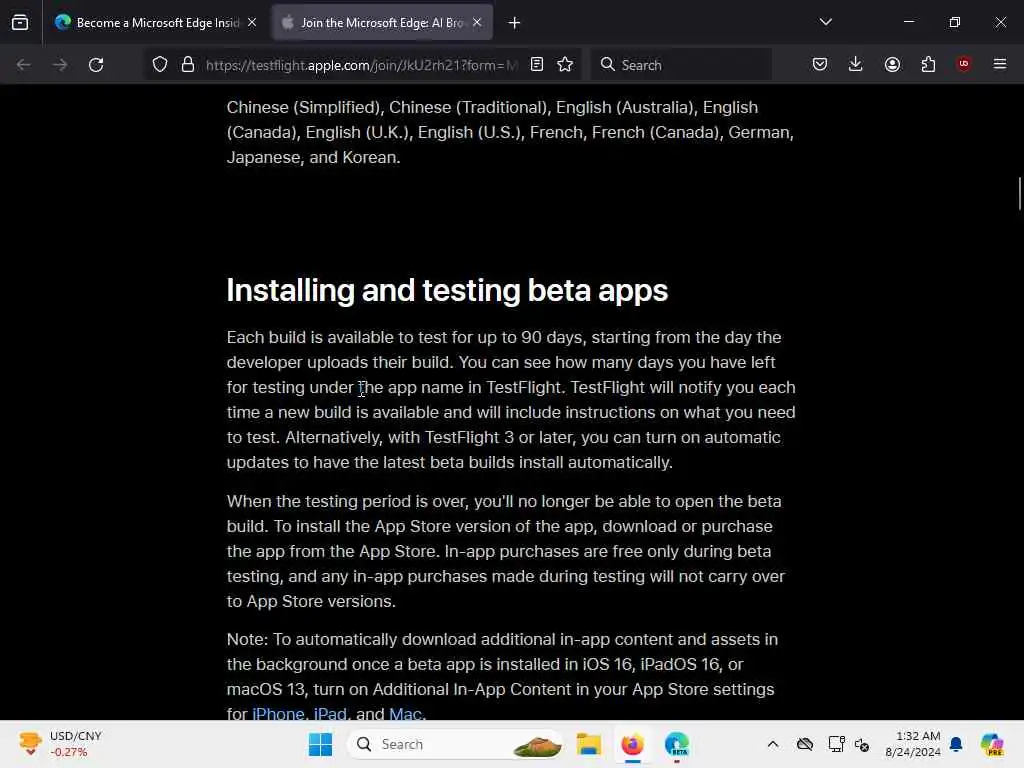The height and width of the screenshot is (768, 1024).
Task: Expand the list all tabs chevron
Action: 825,22
